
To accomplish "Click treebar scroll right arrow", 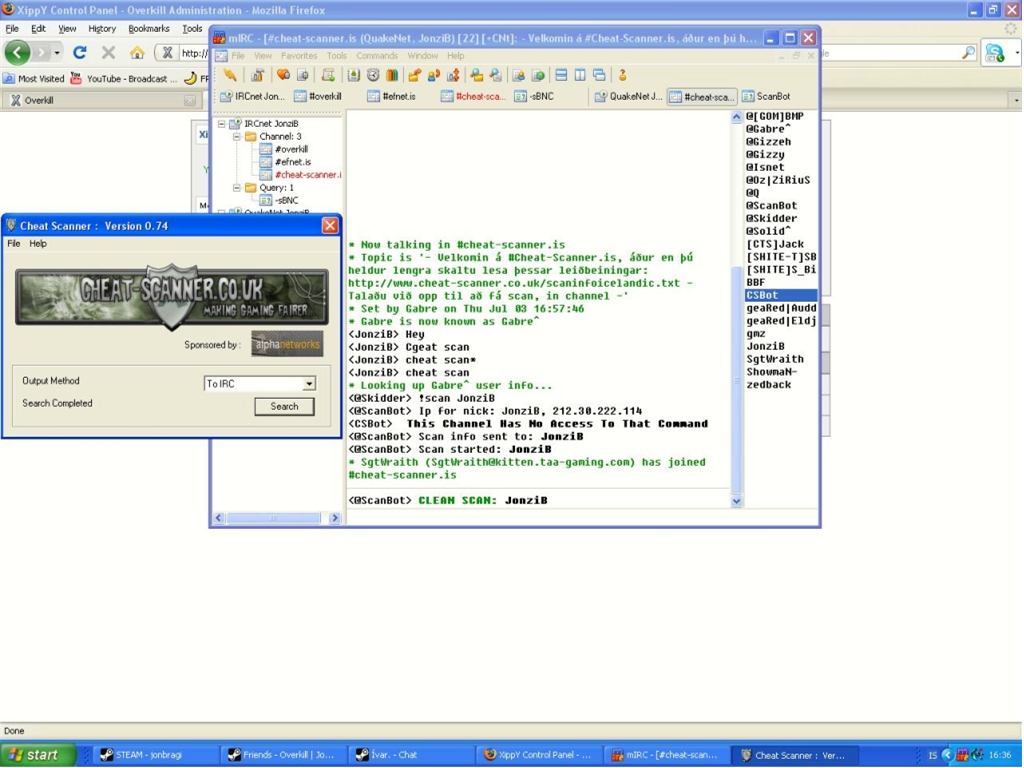I will 335,518.
